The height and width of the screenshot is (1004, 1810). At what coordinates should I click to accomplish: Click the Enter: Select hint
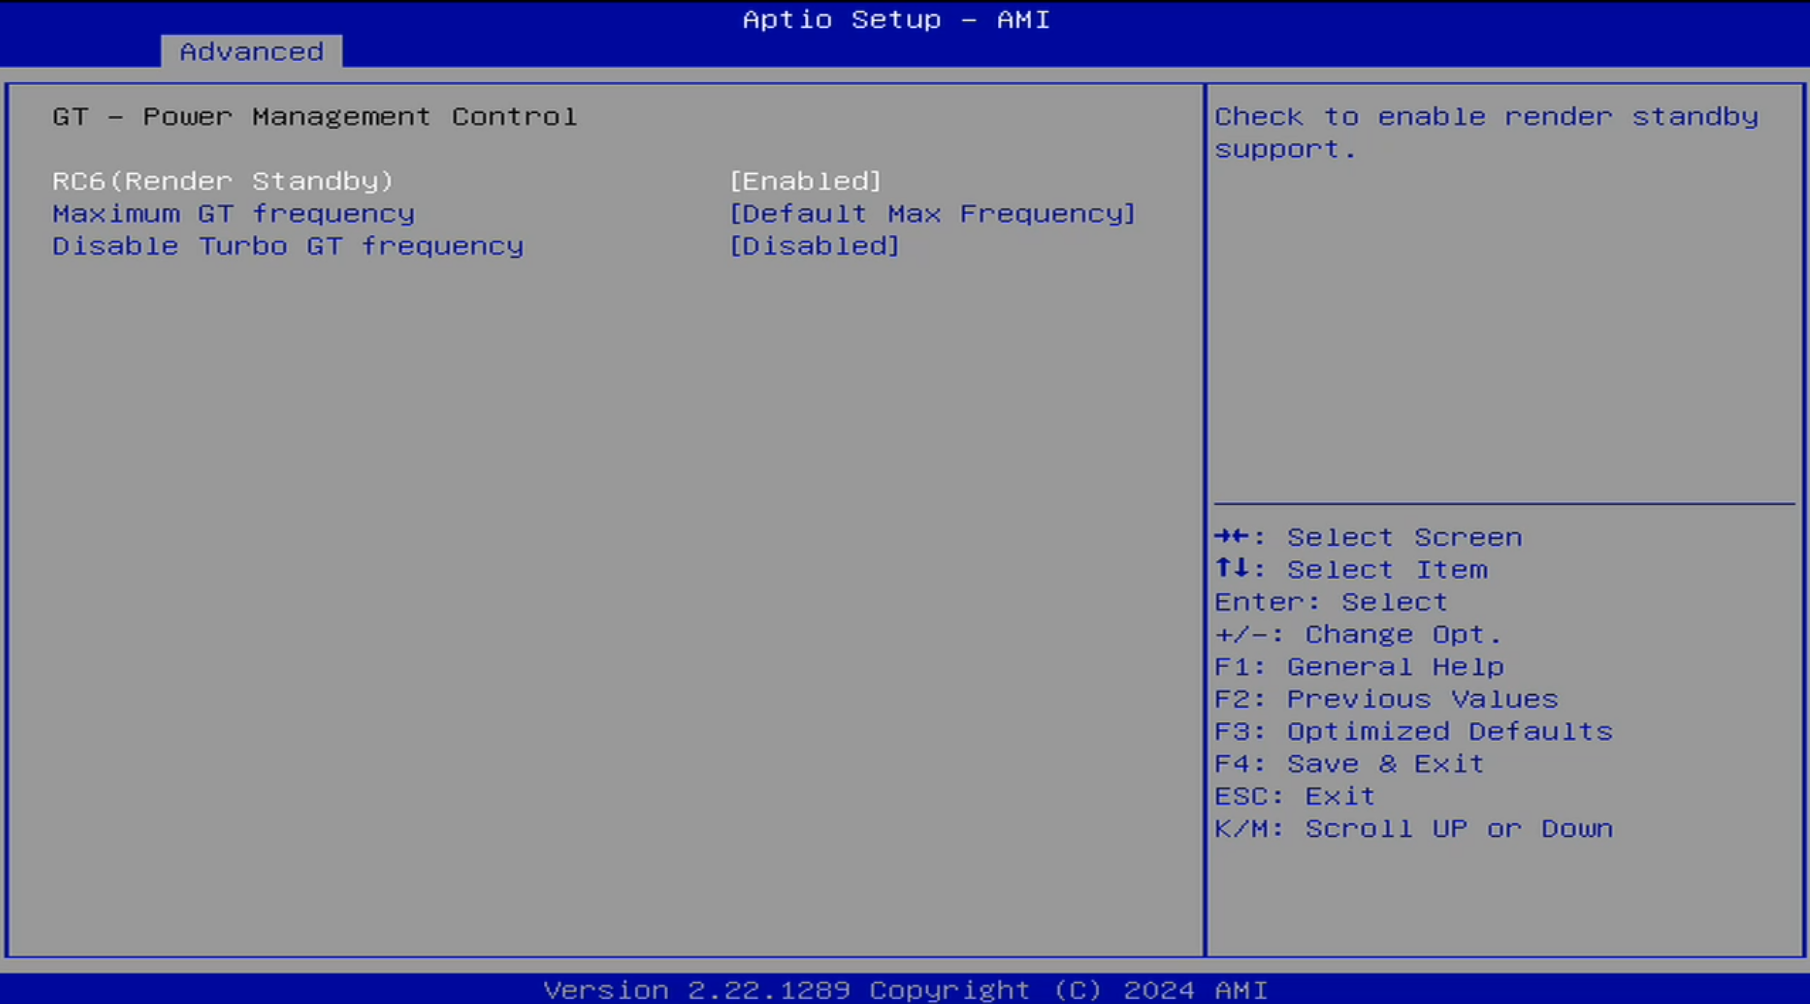coord(1330,602)
